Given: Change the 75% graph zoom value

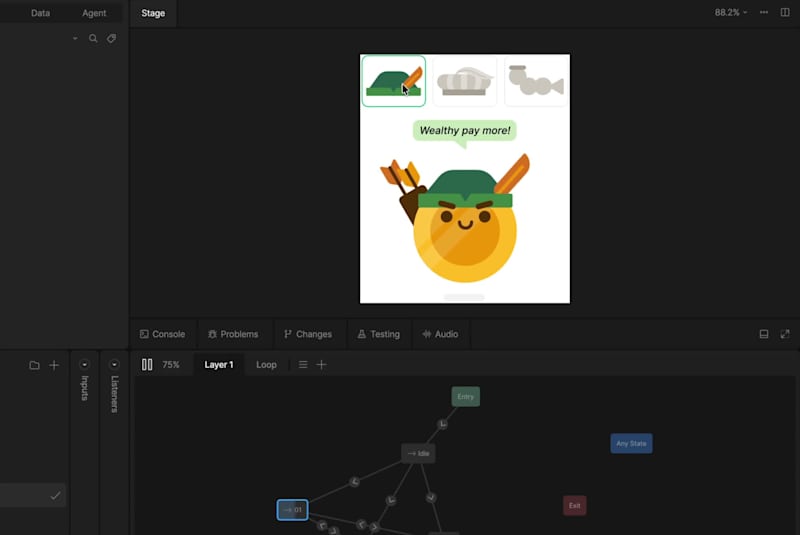Looking at the screenshot, I should click(171, 365).
